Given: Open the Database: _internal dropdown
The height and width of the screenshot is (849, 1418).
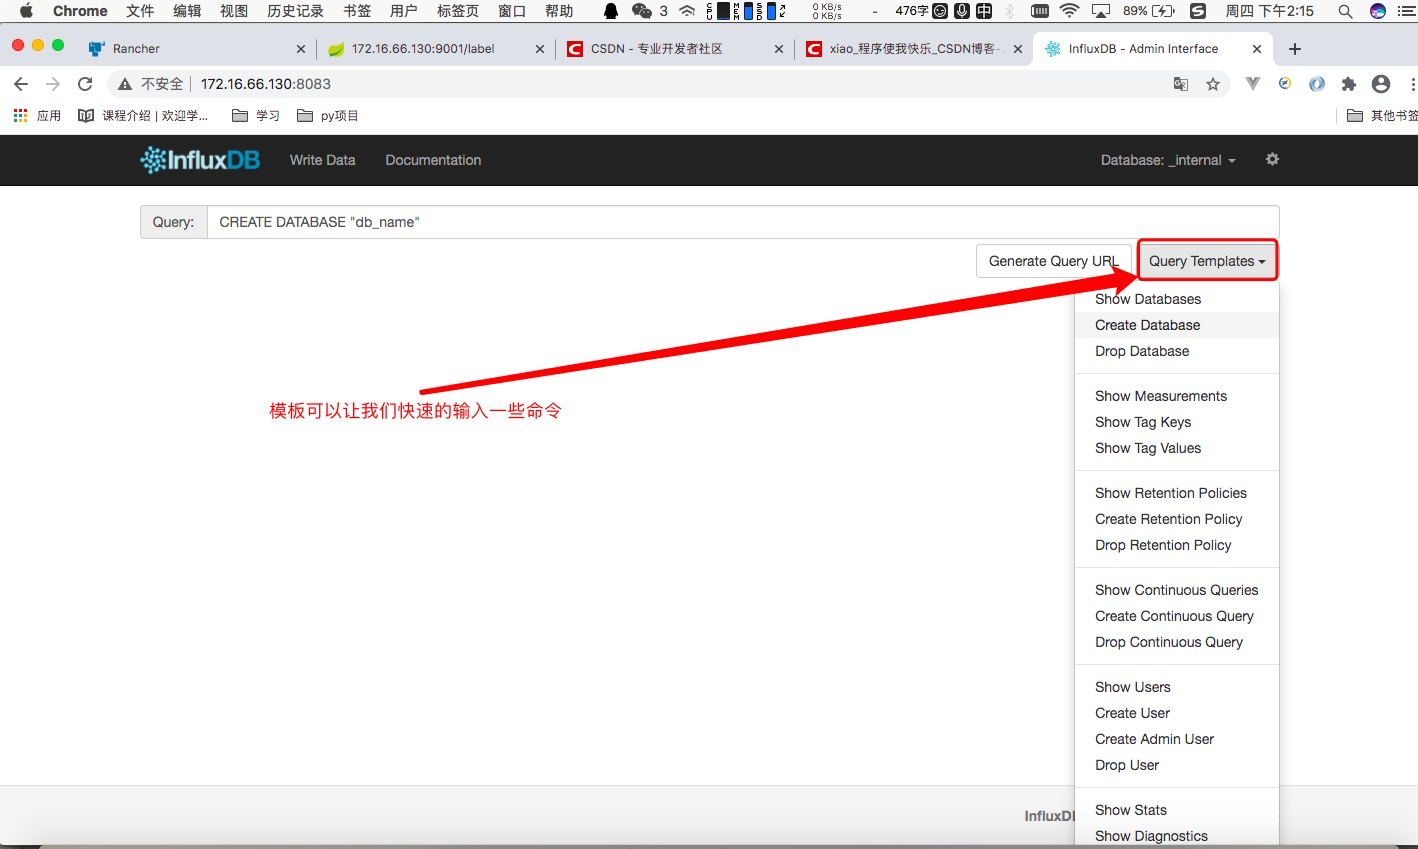Looking at the screenshot, I should (1168, 160).
